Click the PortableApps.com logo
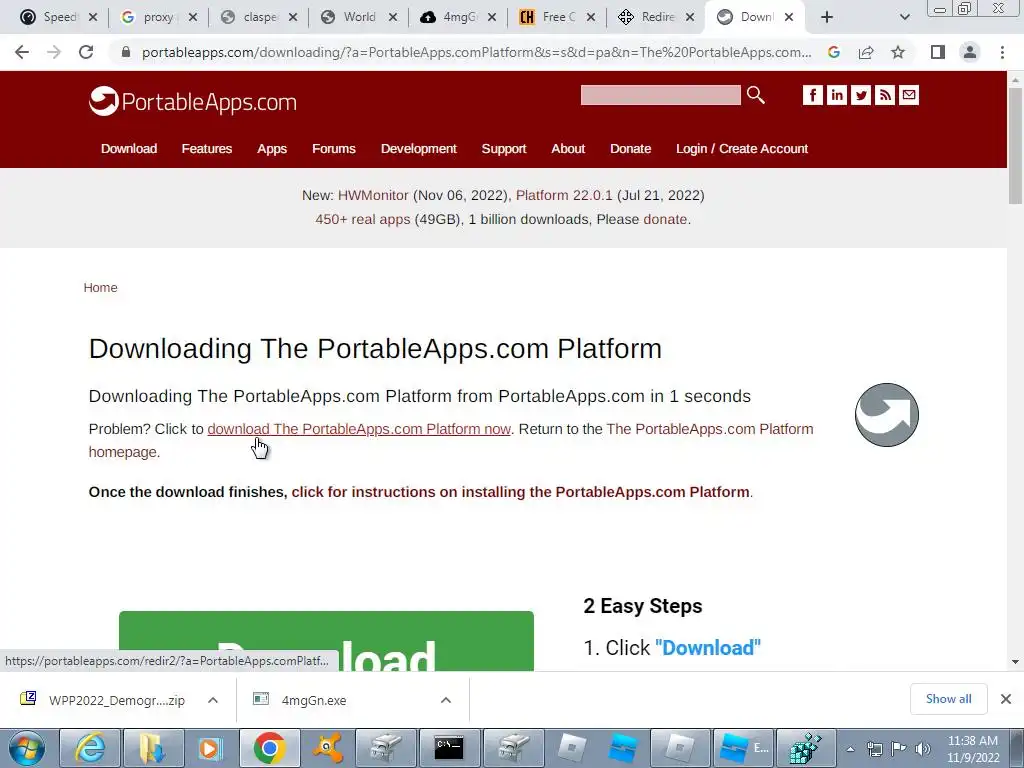1024x768 pixels. coord(193,101)
